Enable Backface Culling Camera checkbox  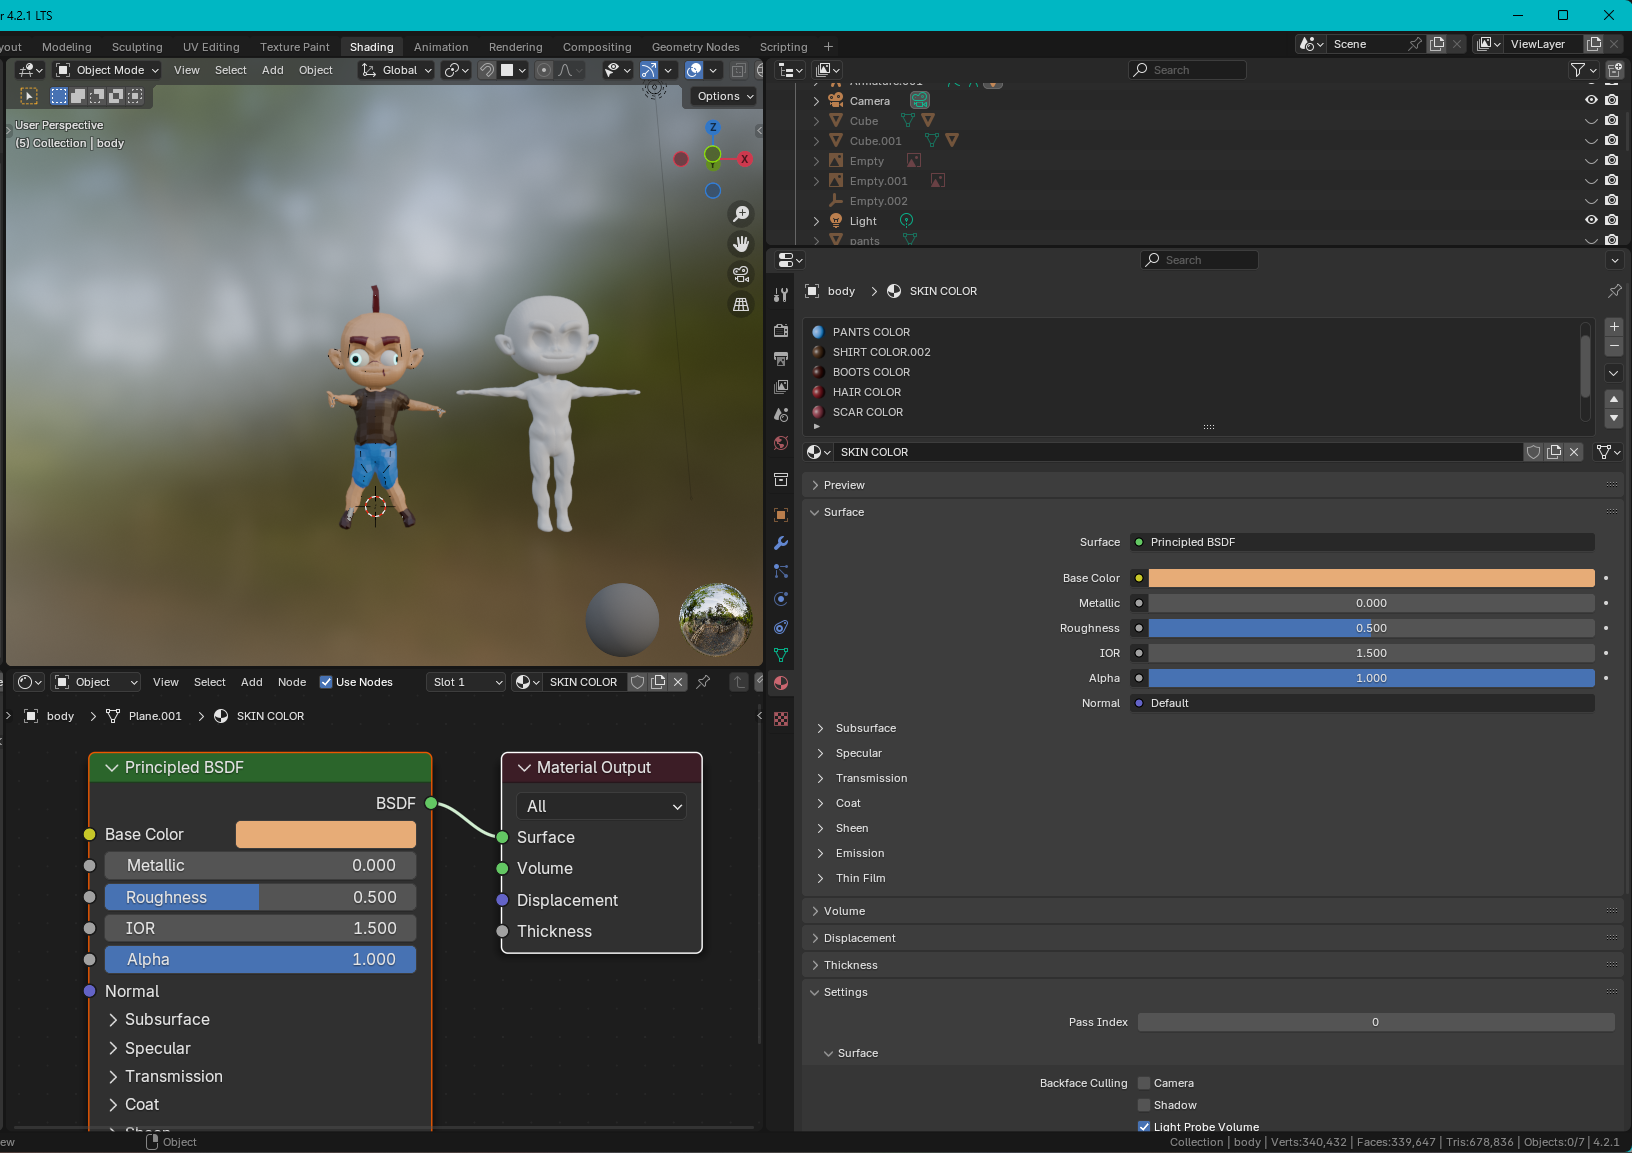point(1144,1083)
